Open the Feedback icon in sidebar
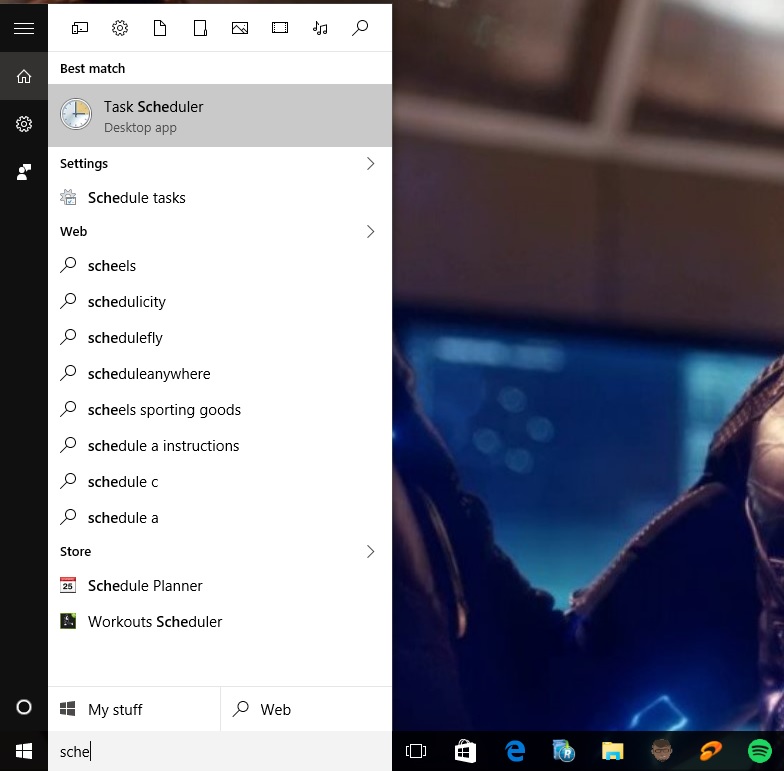This screenshot has width=784, height=771. point(24,172)
